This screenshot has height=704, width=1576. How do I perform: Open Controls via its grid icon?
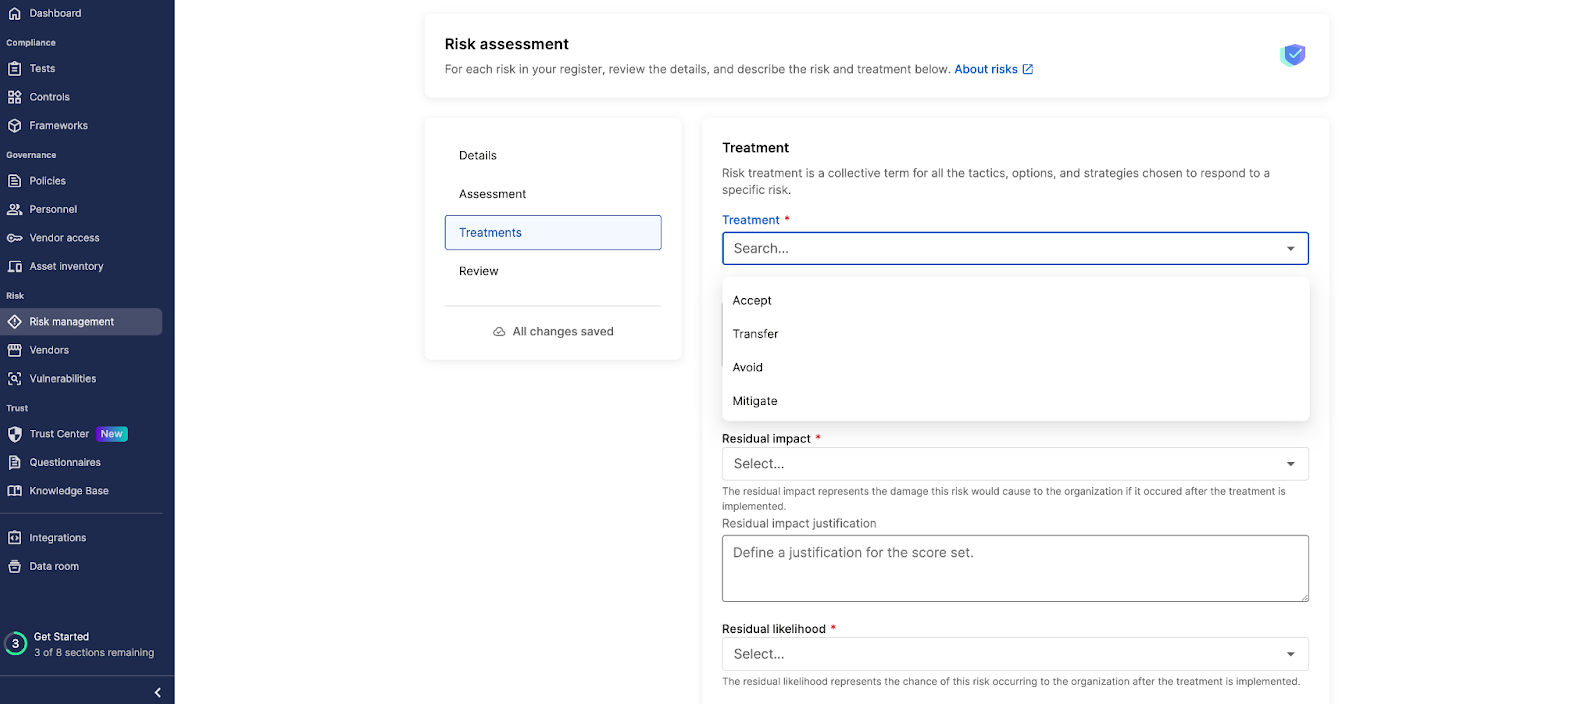tap(14, 97)
